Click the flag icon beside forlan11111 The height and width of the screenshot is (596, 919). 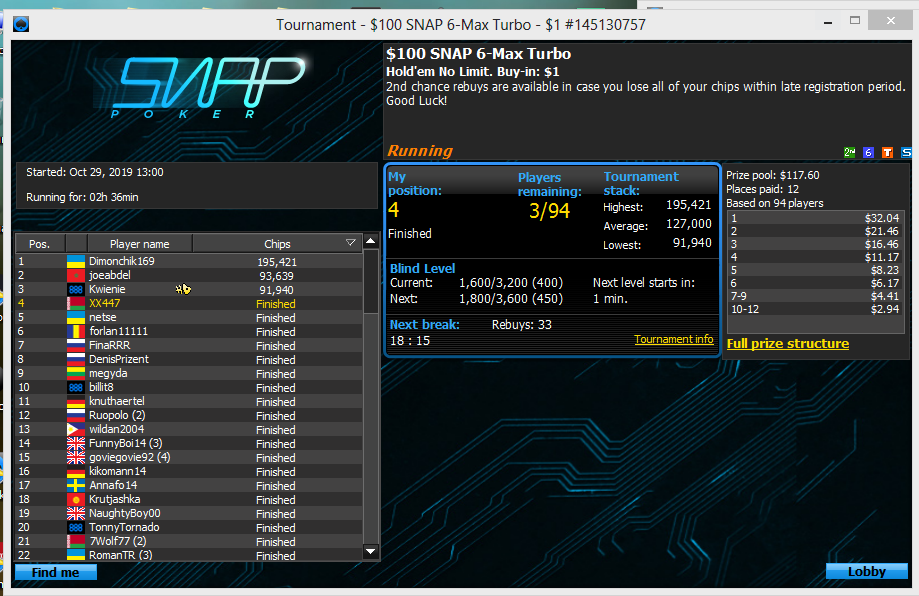76,332
